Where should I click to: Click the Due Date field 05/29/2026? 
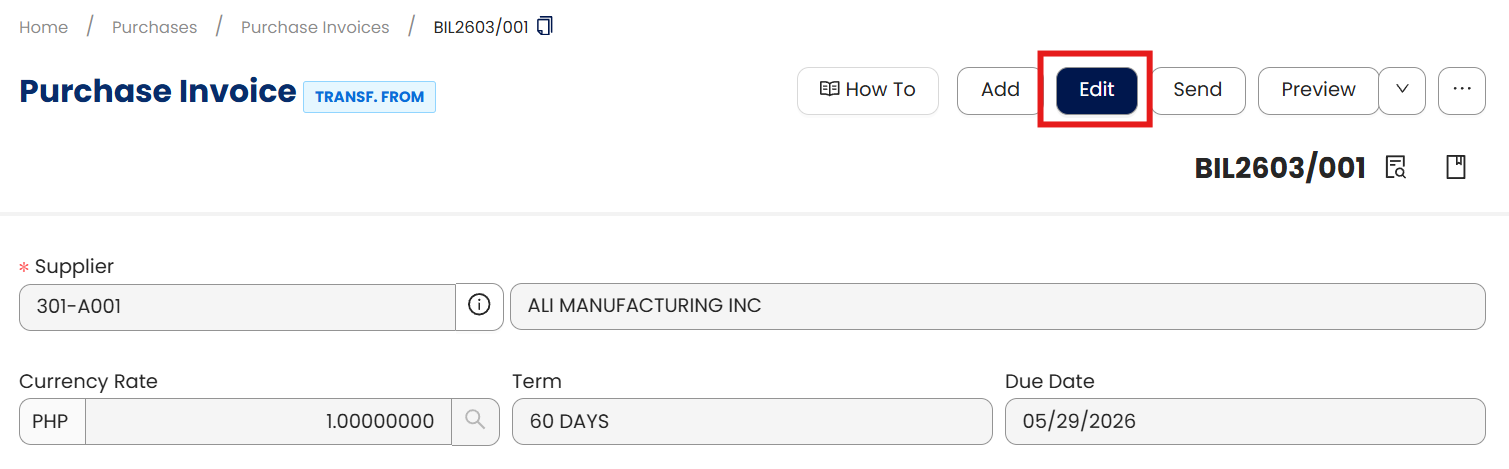(1244, 421)
